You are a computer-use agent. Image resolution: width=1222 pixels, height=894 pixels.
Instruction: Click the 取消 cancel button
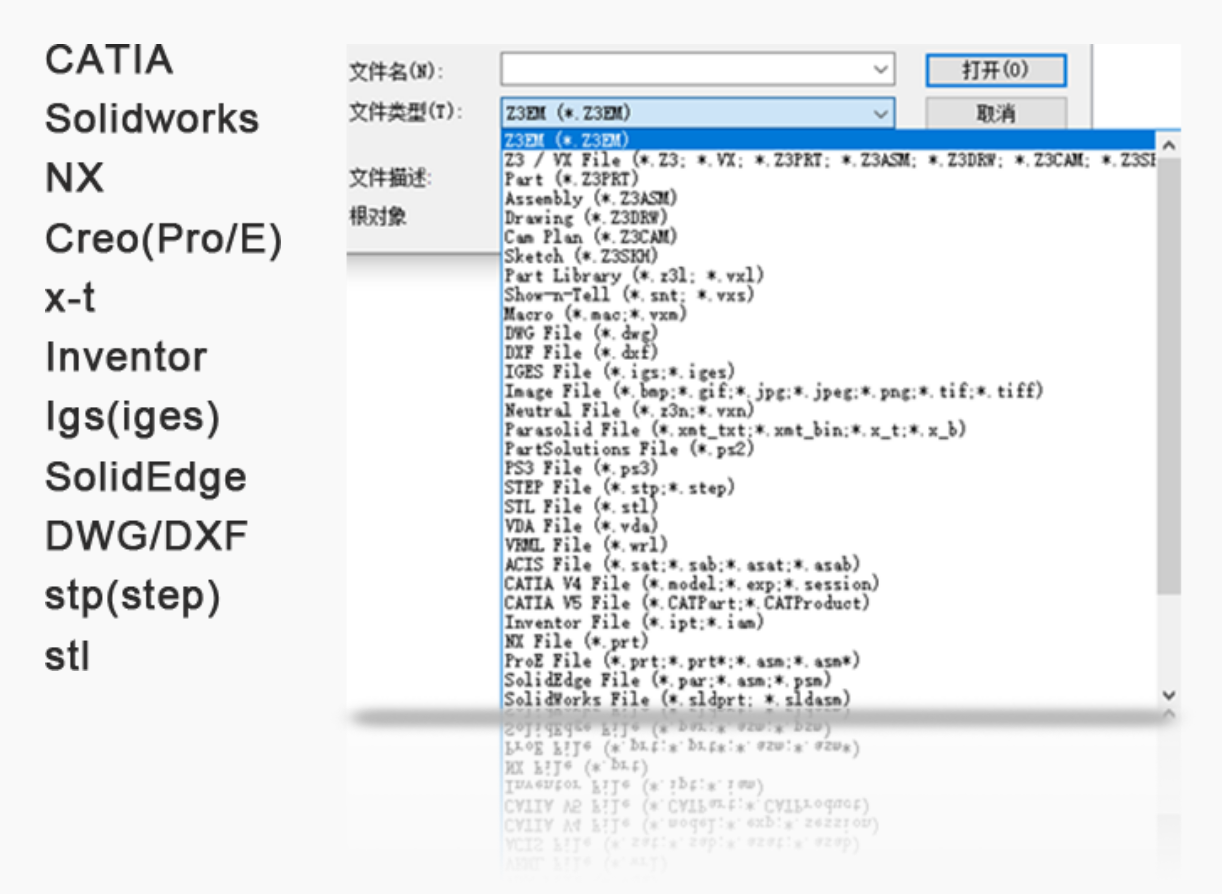tap(995, 113)
